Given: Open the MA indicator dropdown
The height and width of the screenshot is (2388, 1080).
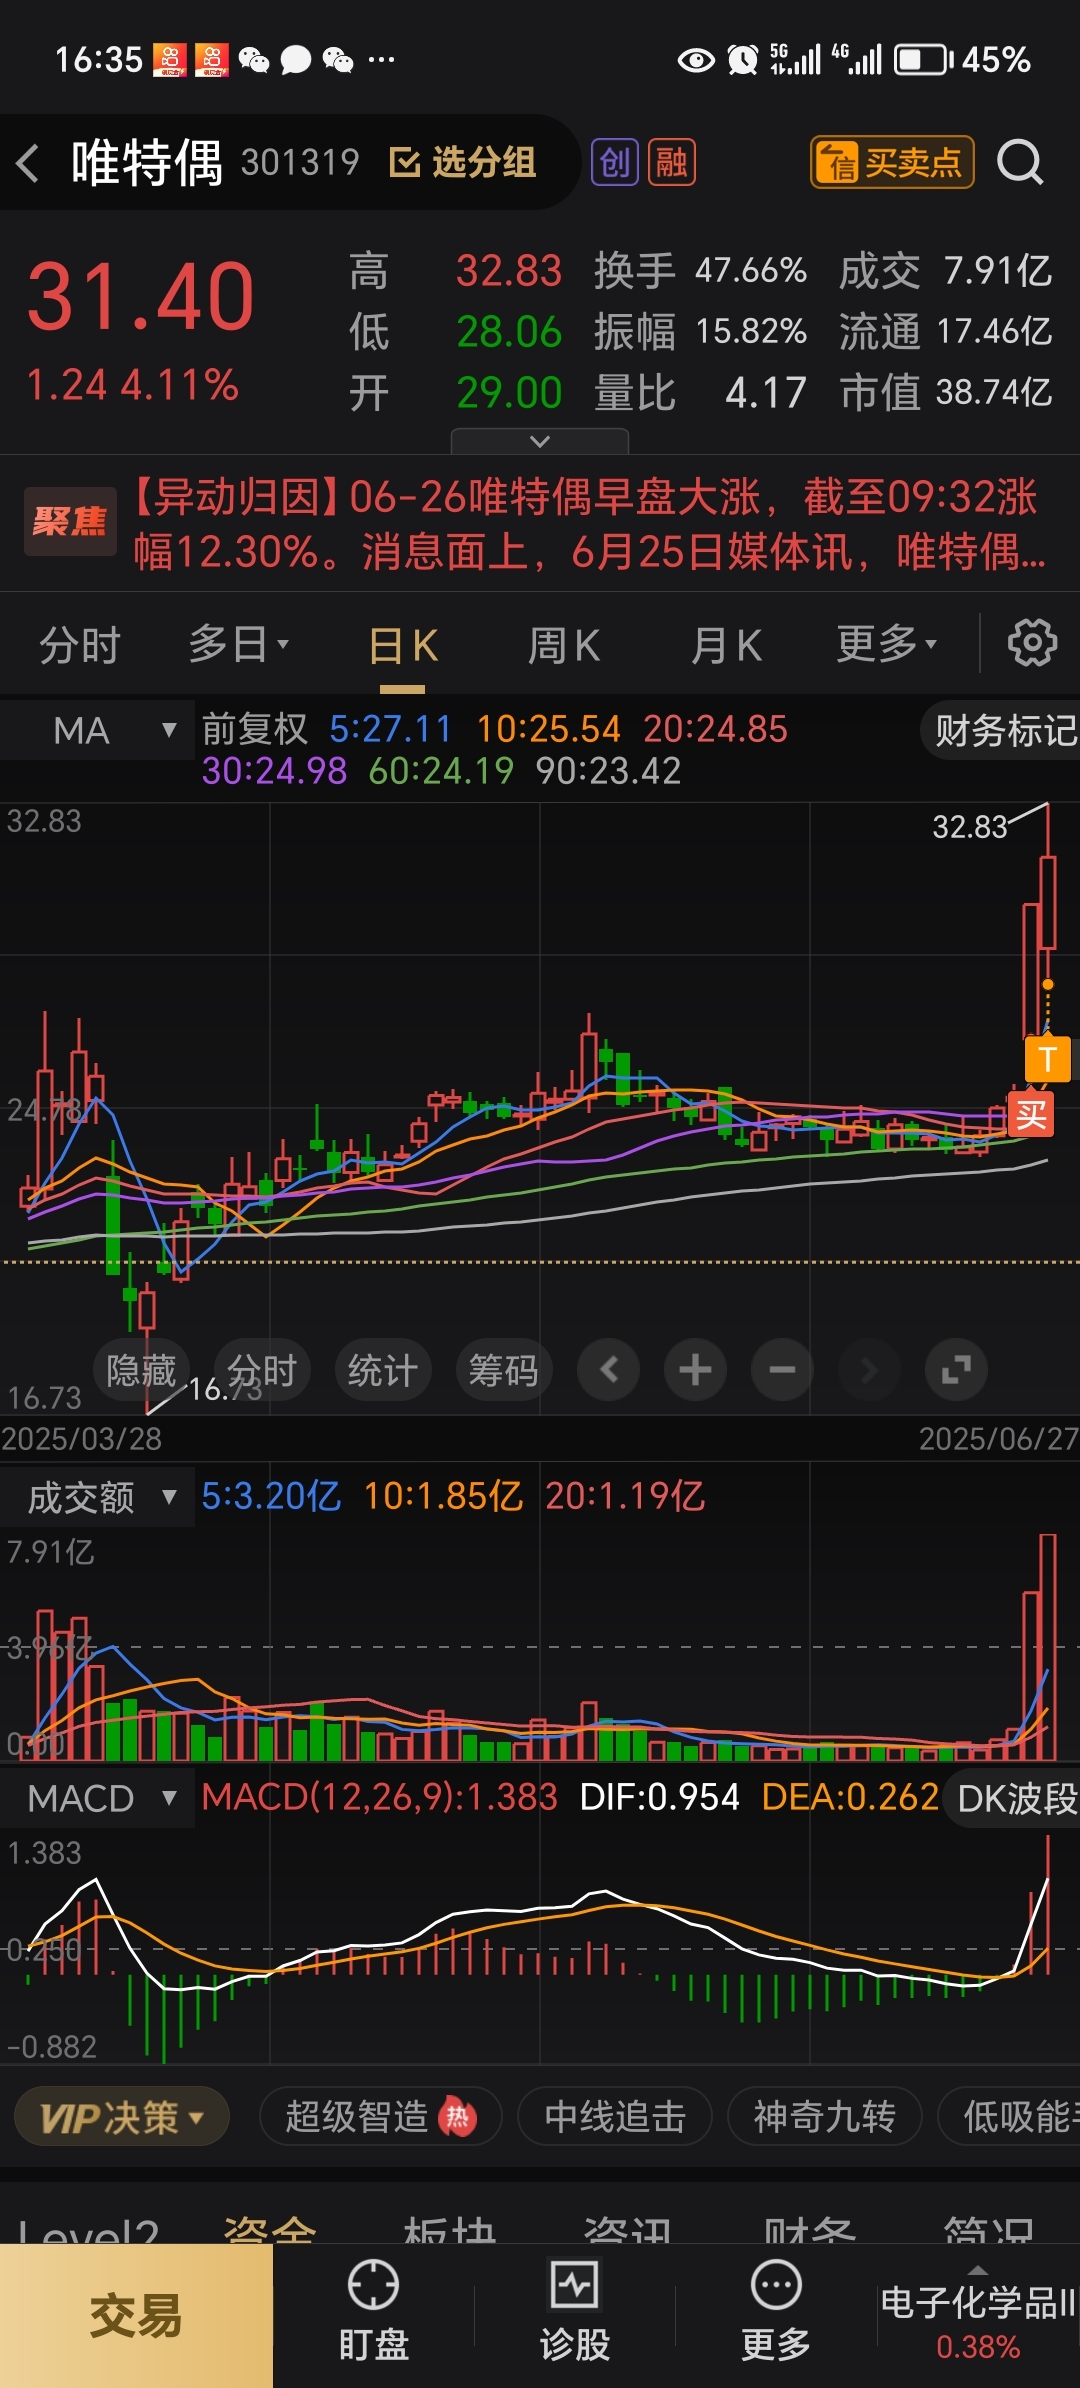Looking at the screenshot, I should coord(97,731).
